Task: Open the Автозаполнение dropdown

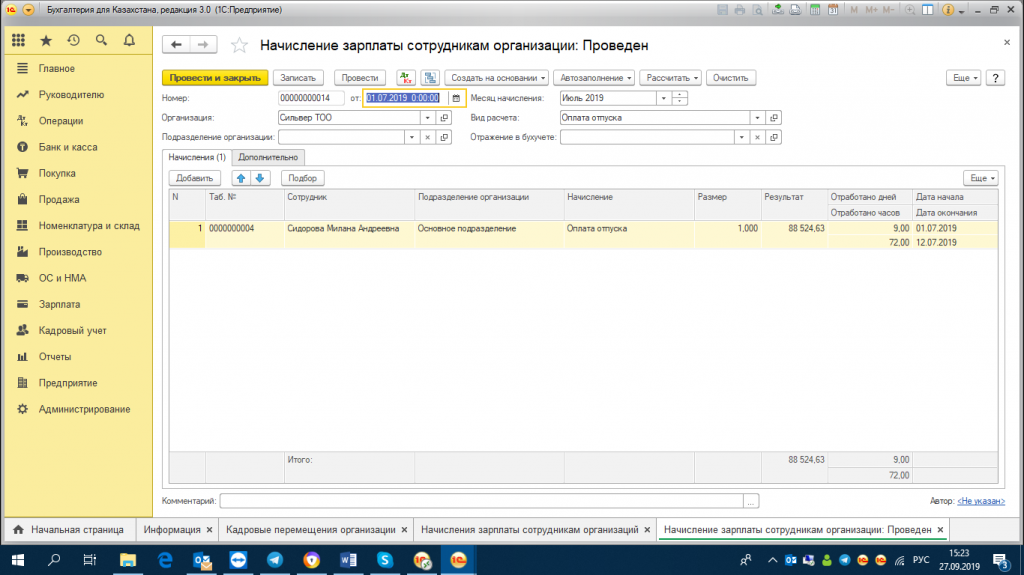Action: (596, 78)
